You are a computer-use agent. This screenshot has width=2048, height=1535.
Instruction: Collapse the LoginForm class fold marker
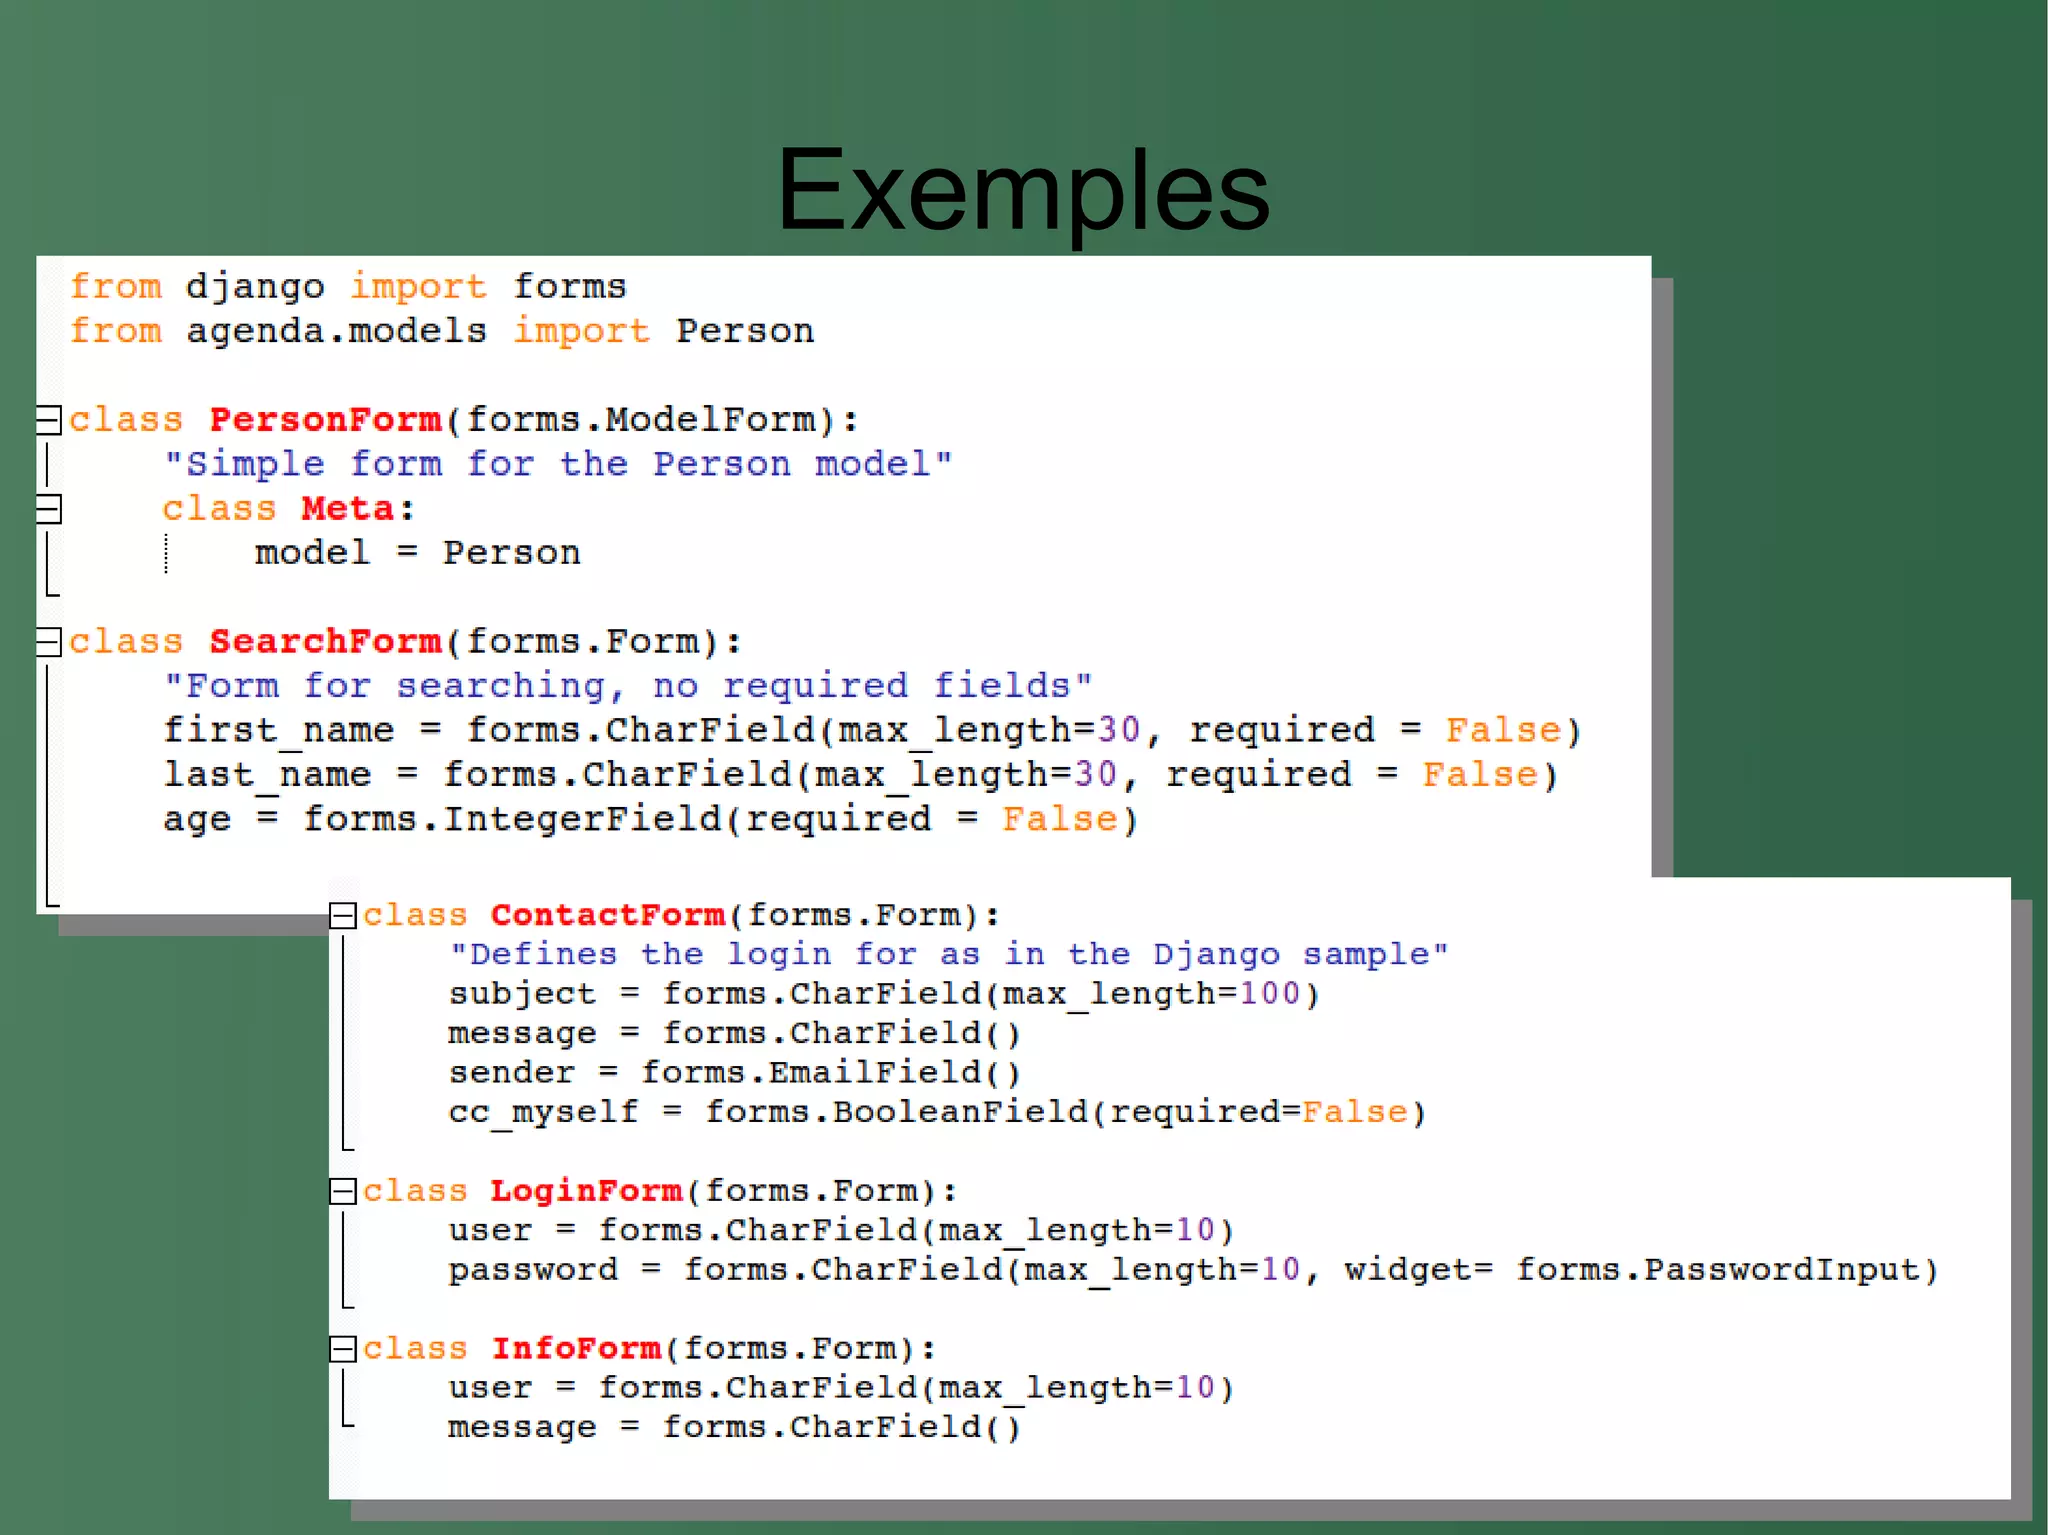[343, 1191]
